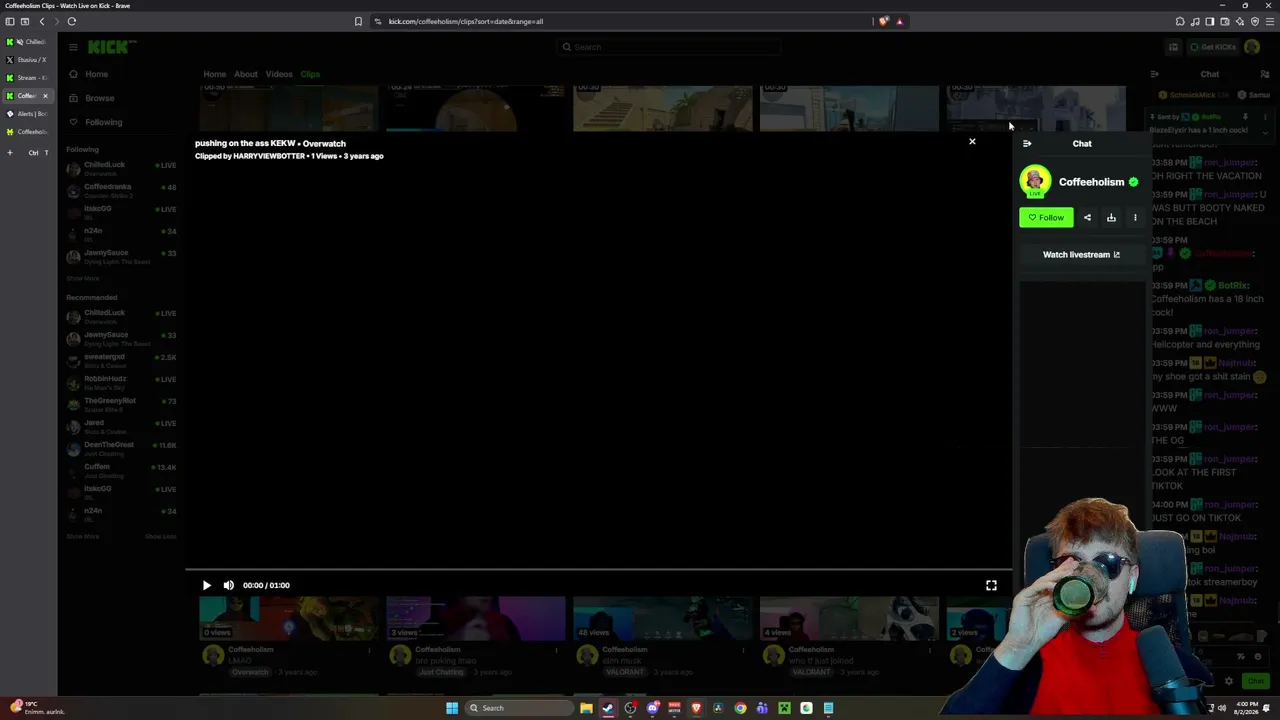
Task: Play the clip in the video player
Action: 206,585
